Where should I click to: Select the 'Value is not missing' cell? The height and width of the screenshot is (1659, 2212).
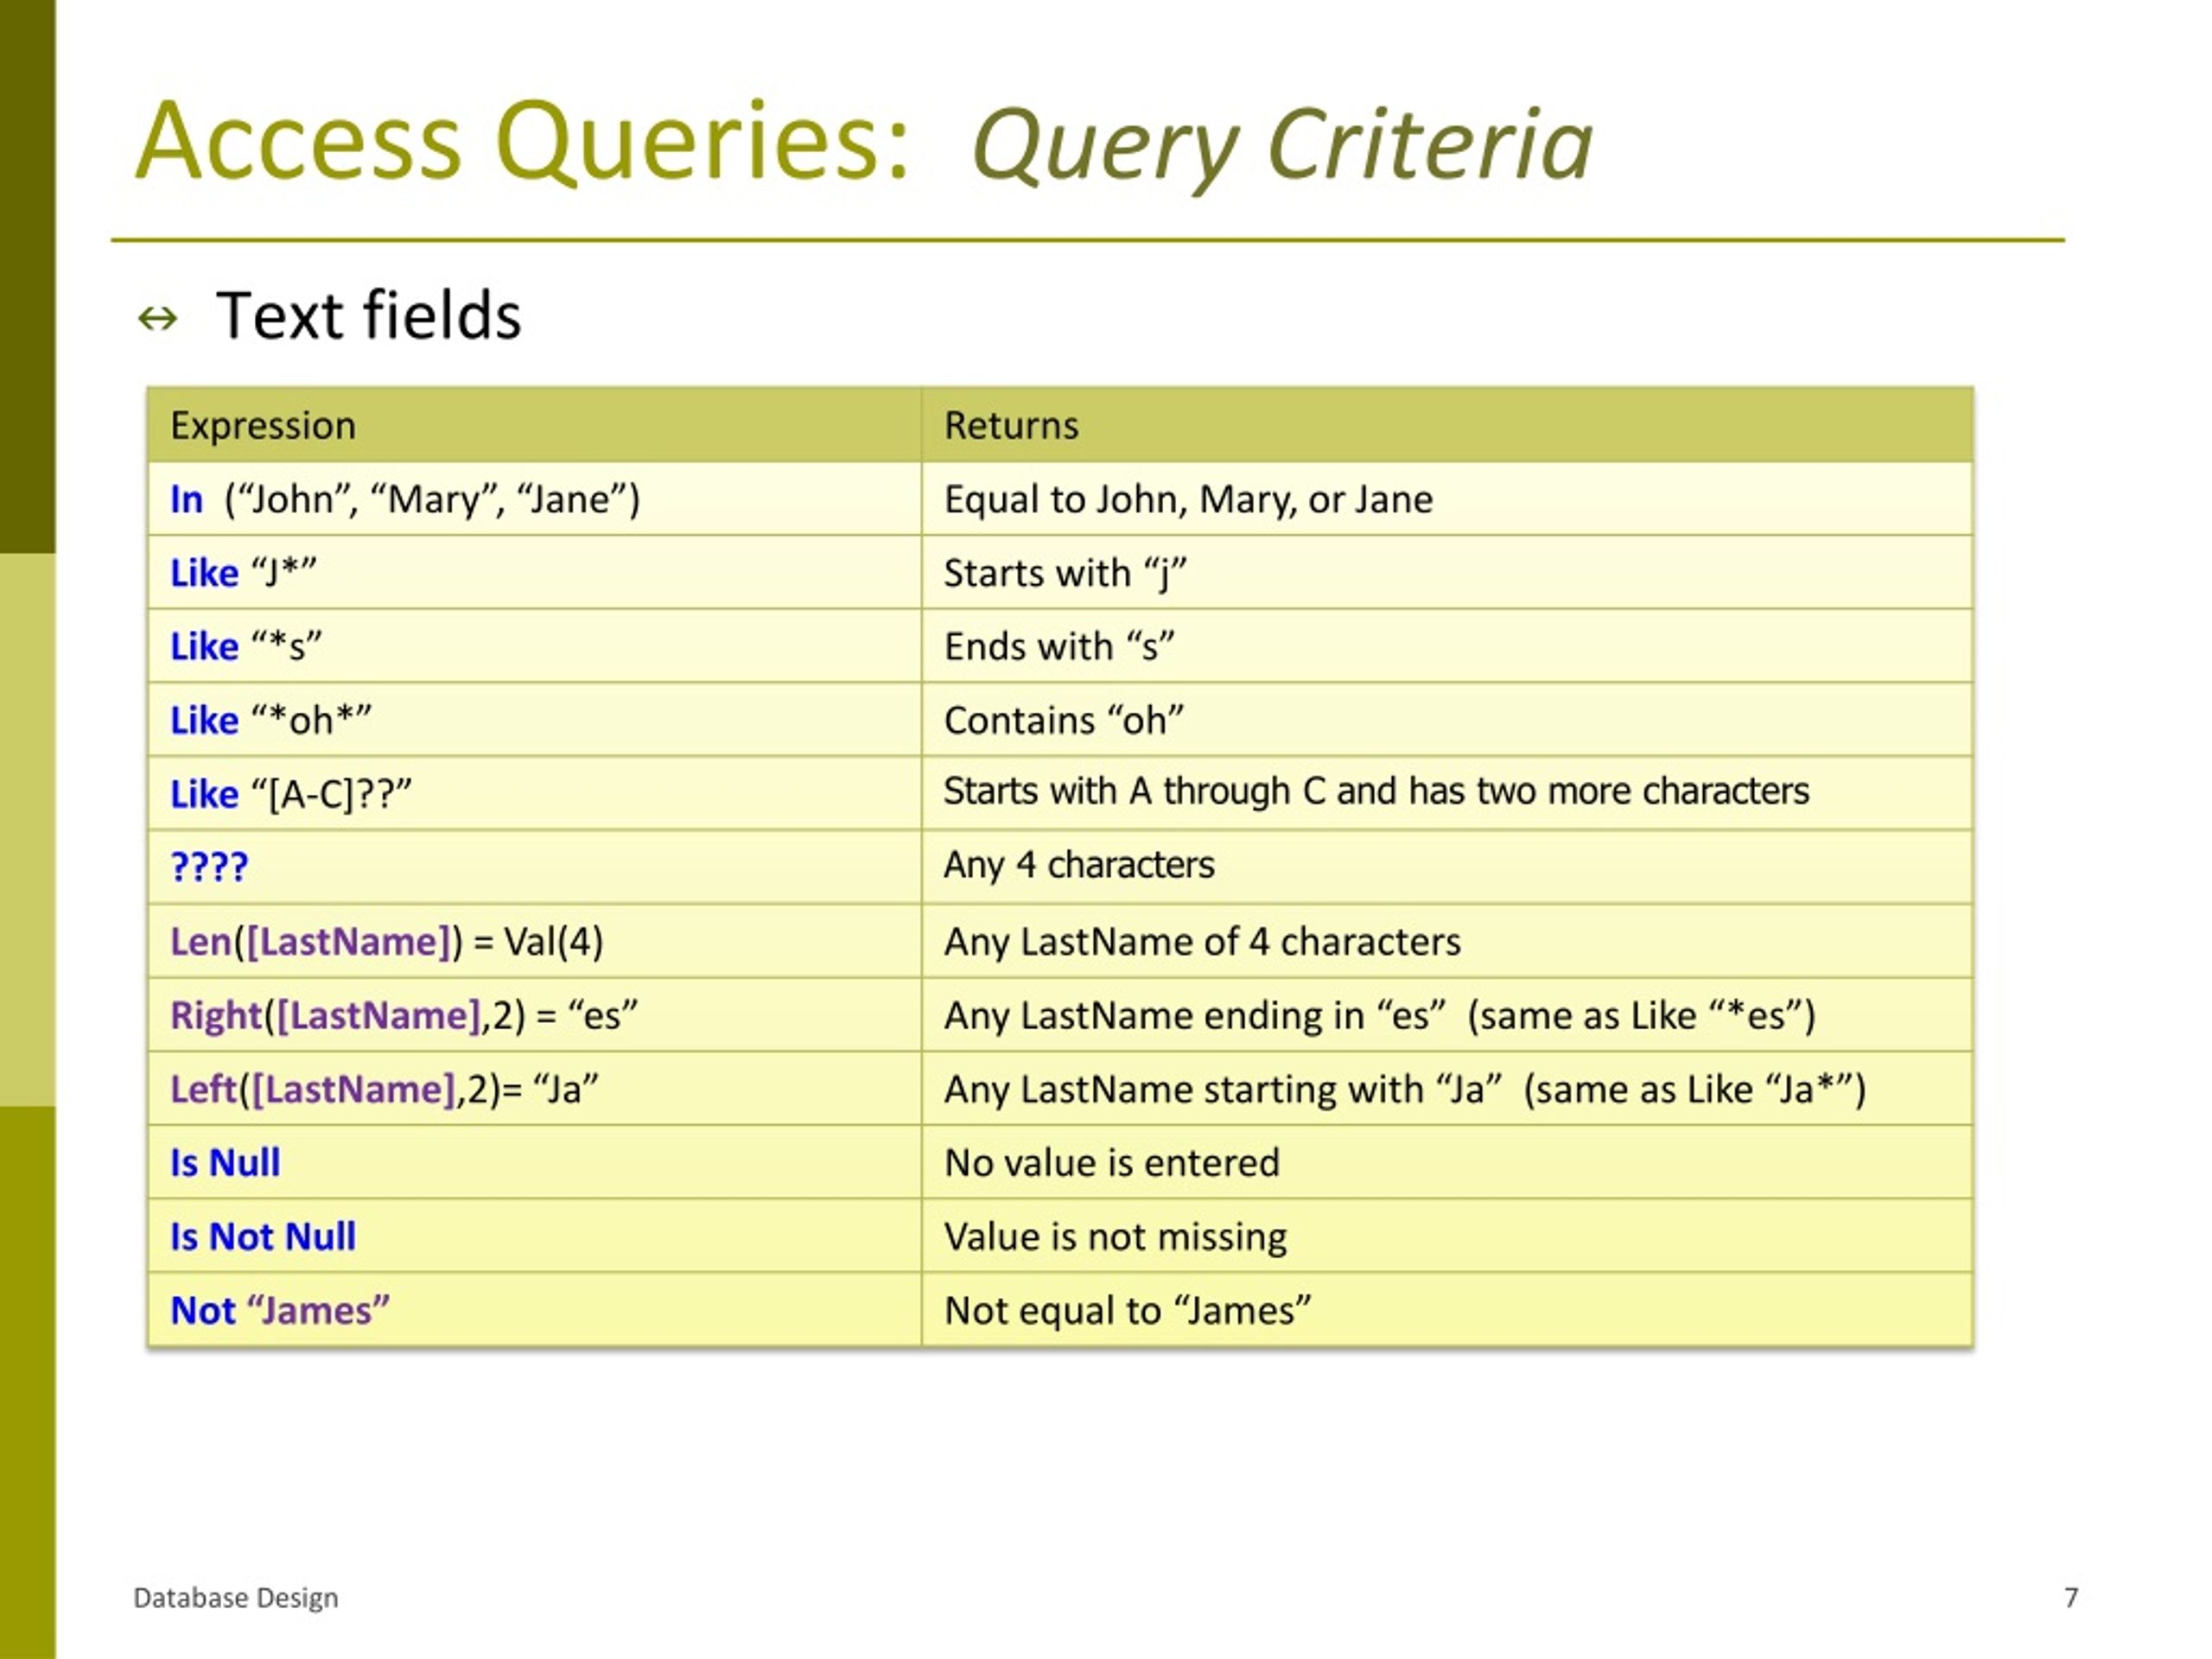[1447, 1236]
